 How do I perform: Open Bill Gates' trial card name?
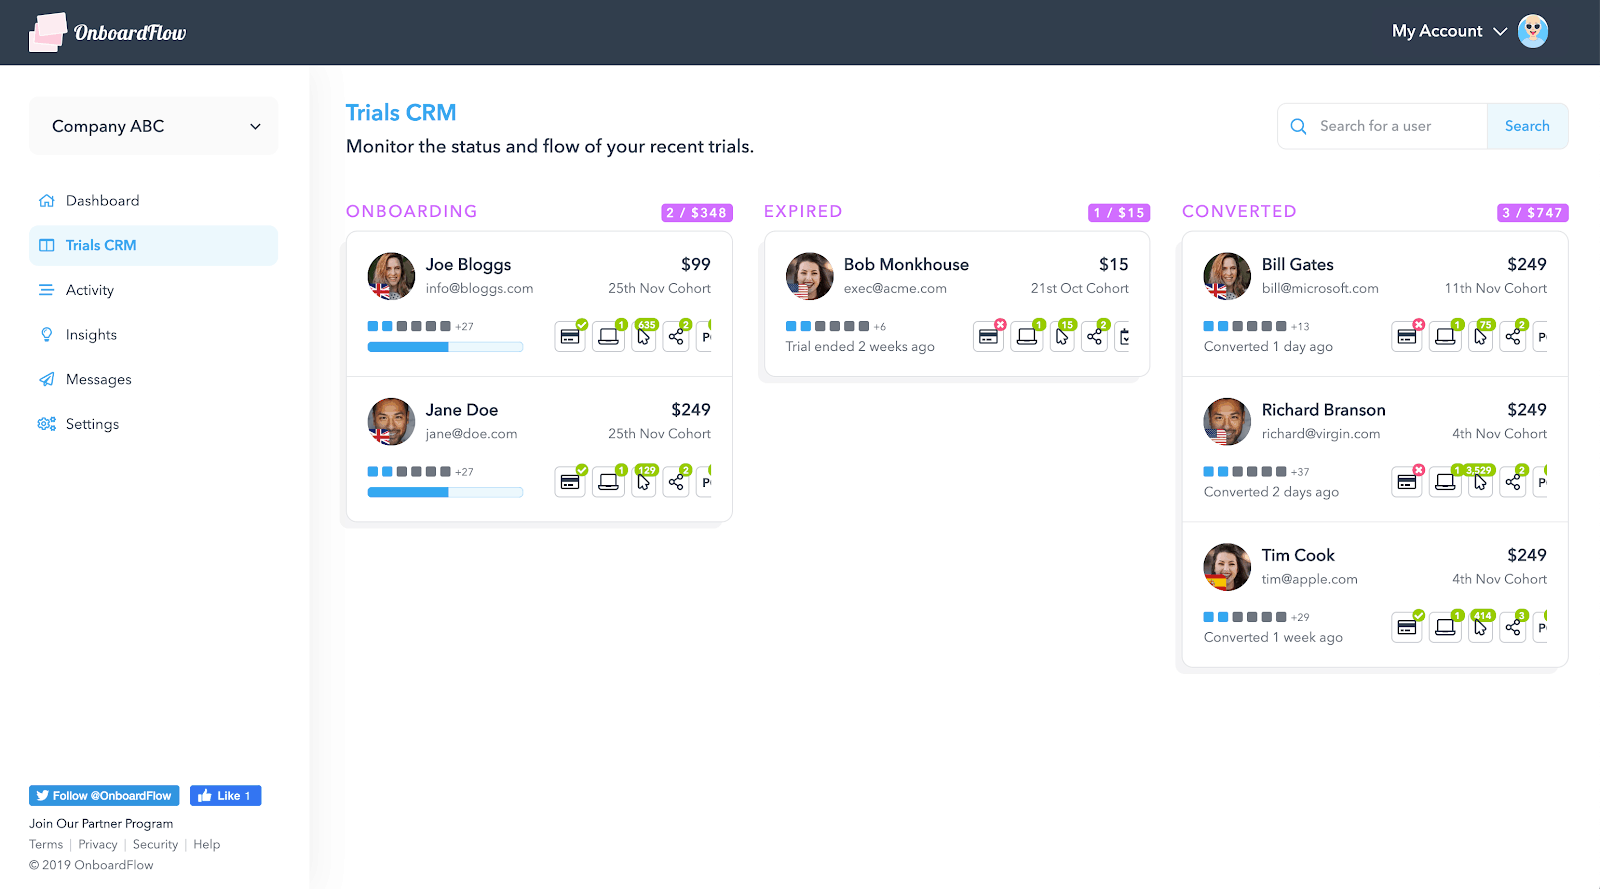click(x=1297, y=264)
